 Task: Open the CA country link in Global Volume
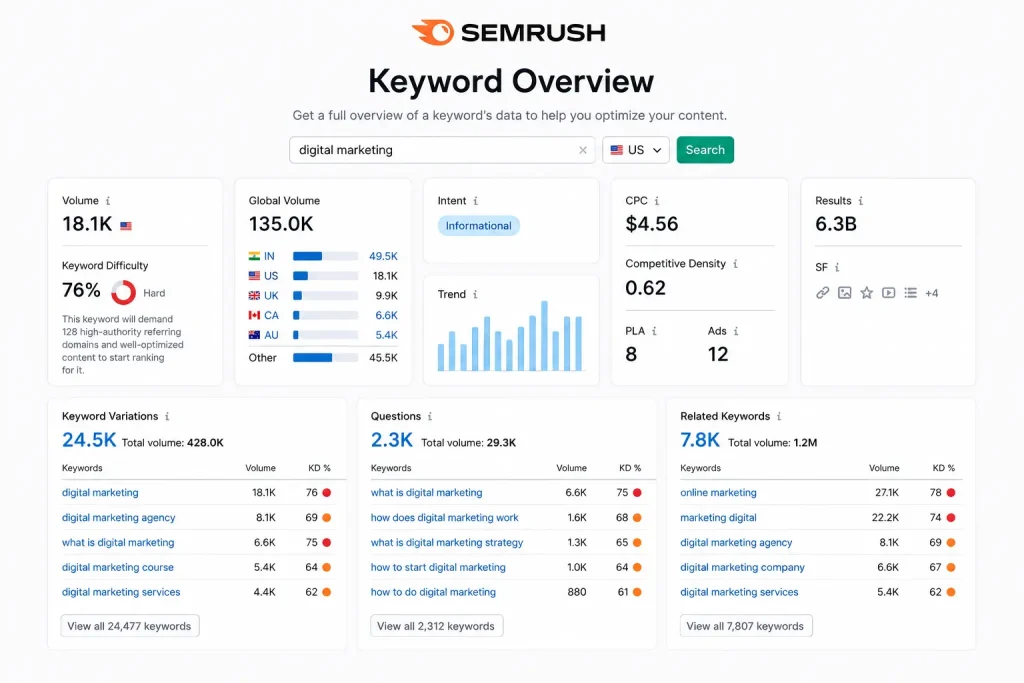pos(271,315)
